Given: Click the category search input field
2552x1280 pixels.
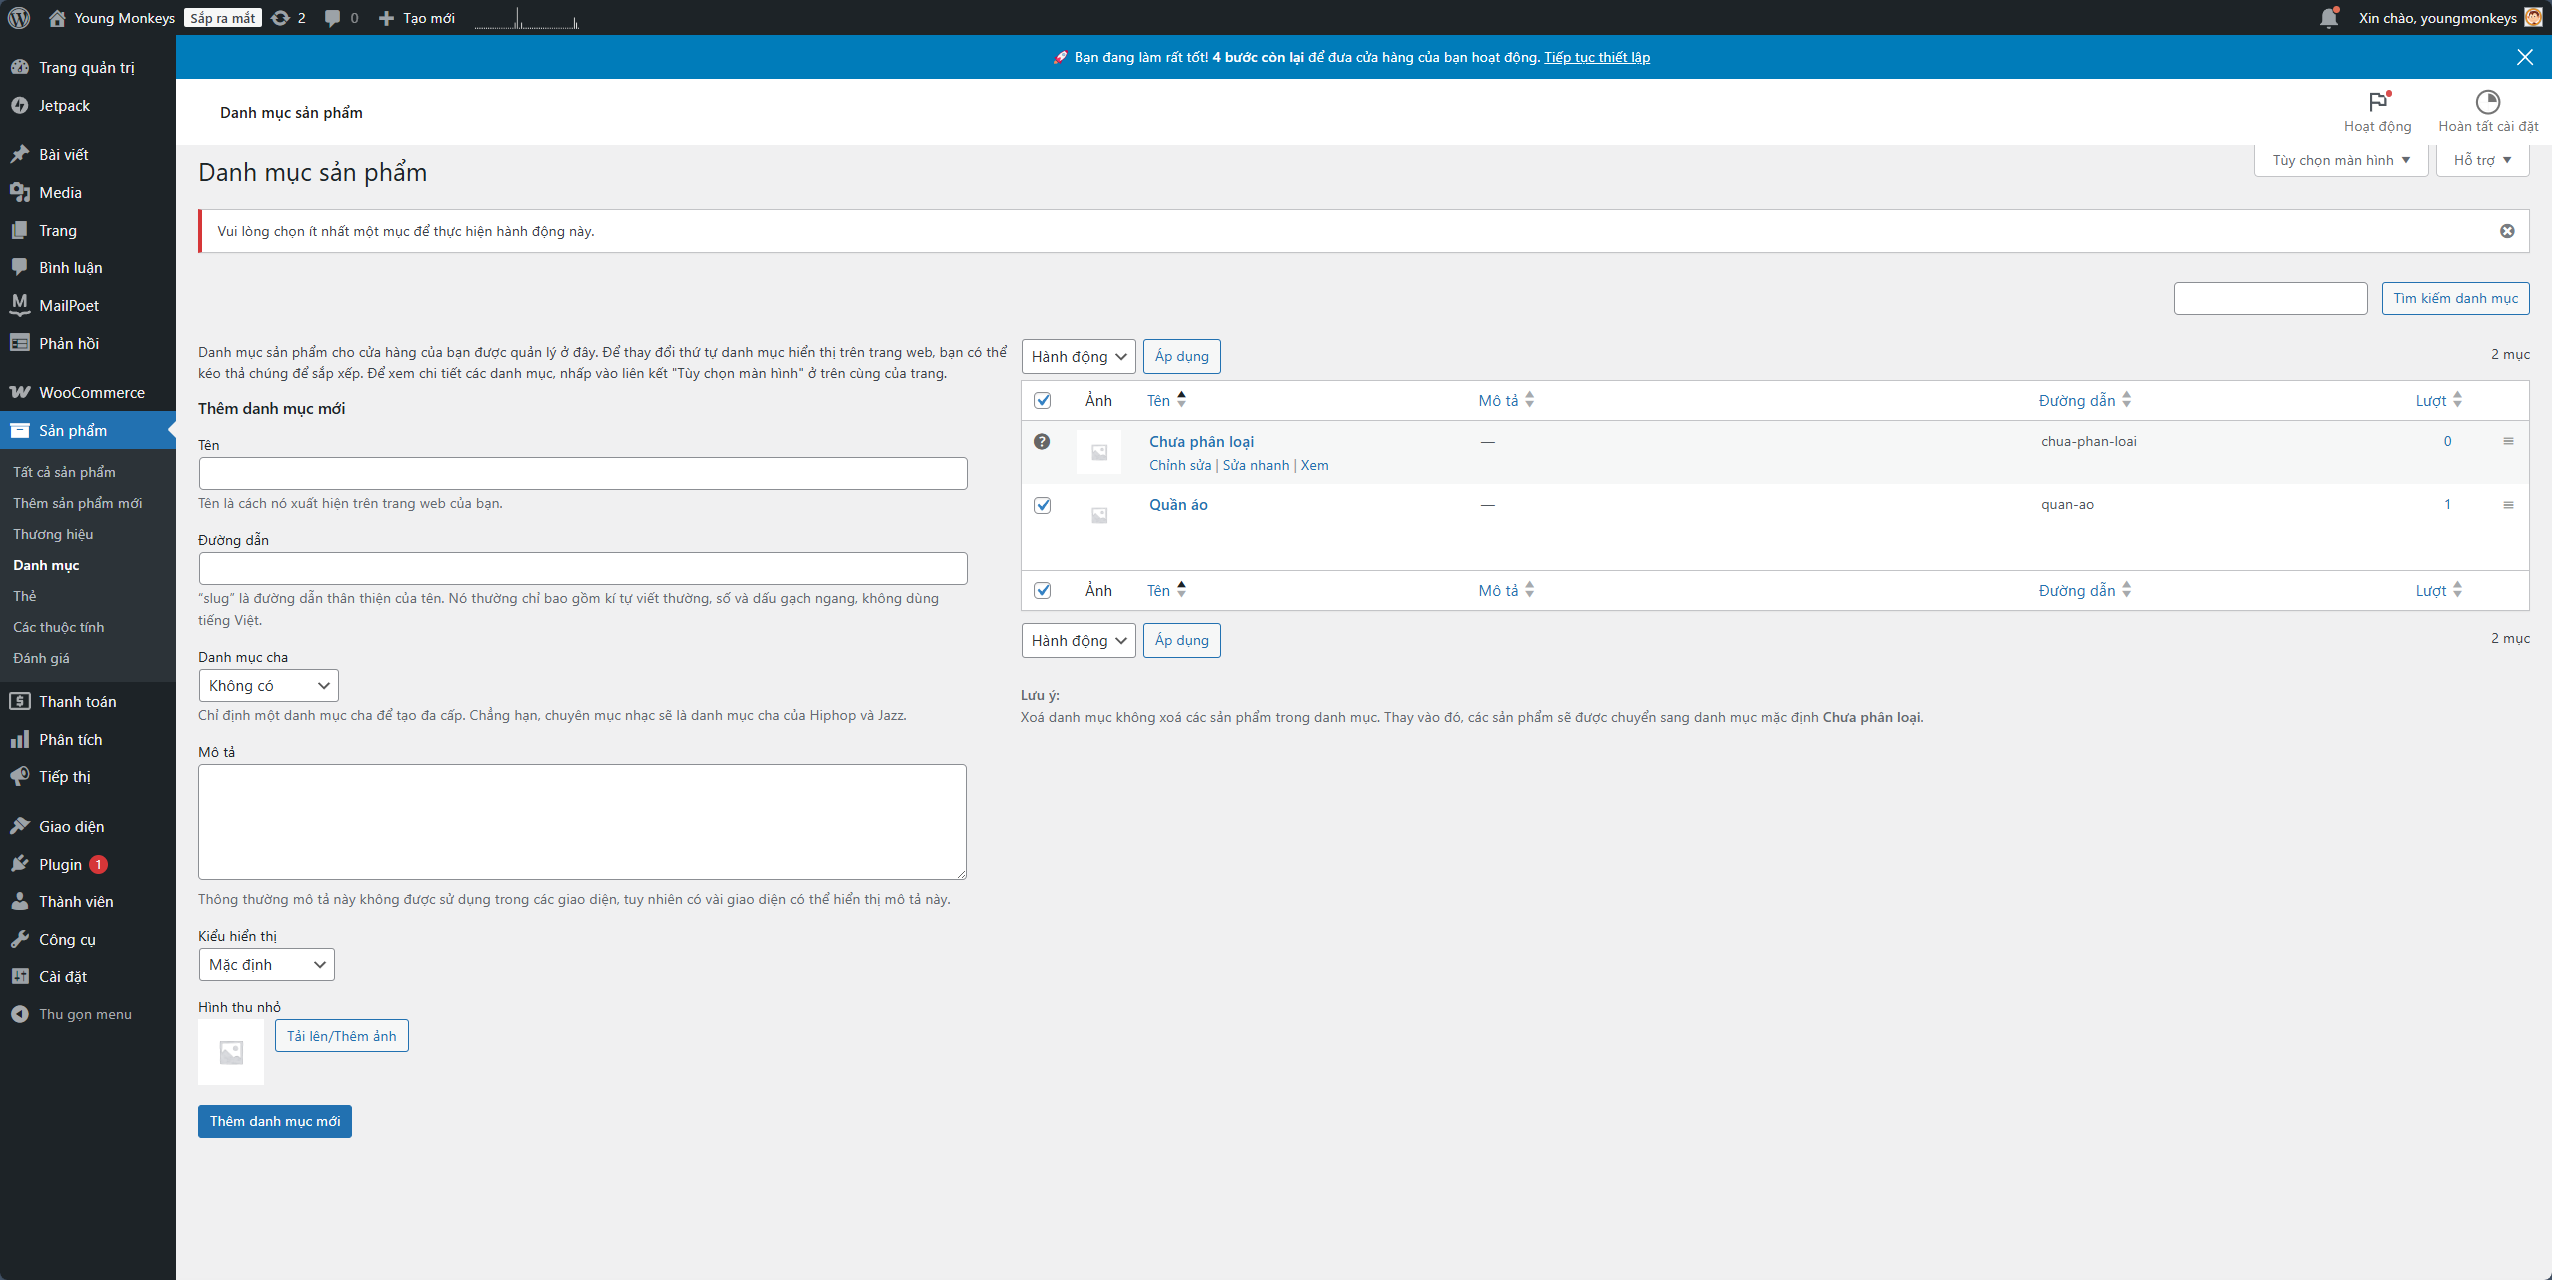Looking at the screenshot, I should tap(2270, 298).
